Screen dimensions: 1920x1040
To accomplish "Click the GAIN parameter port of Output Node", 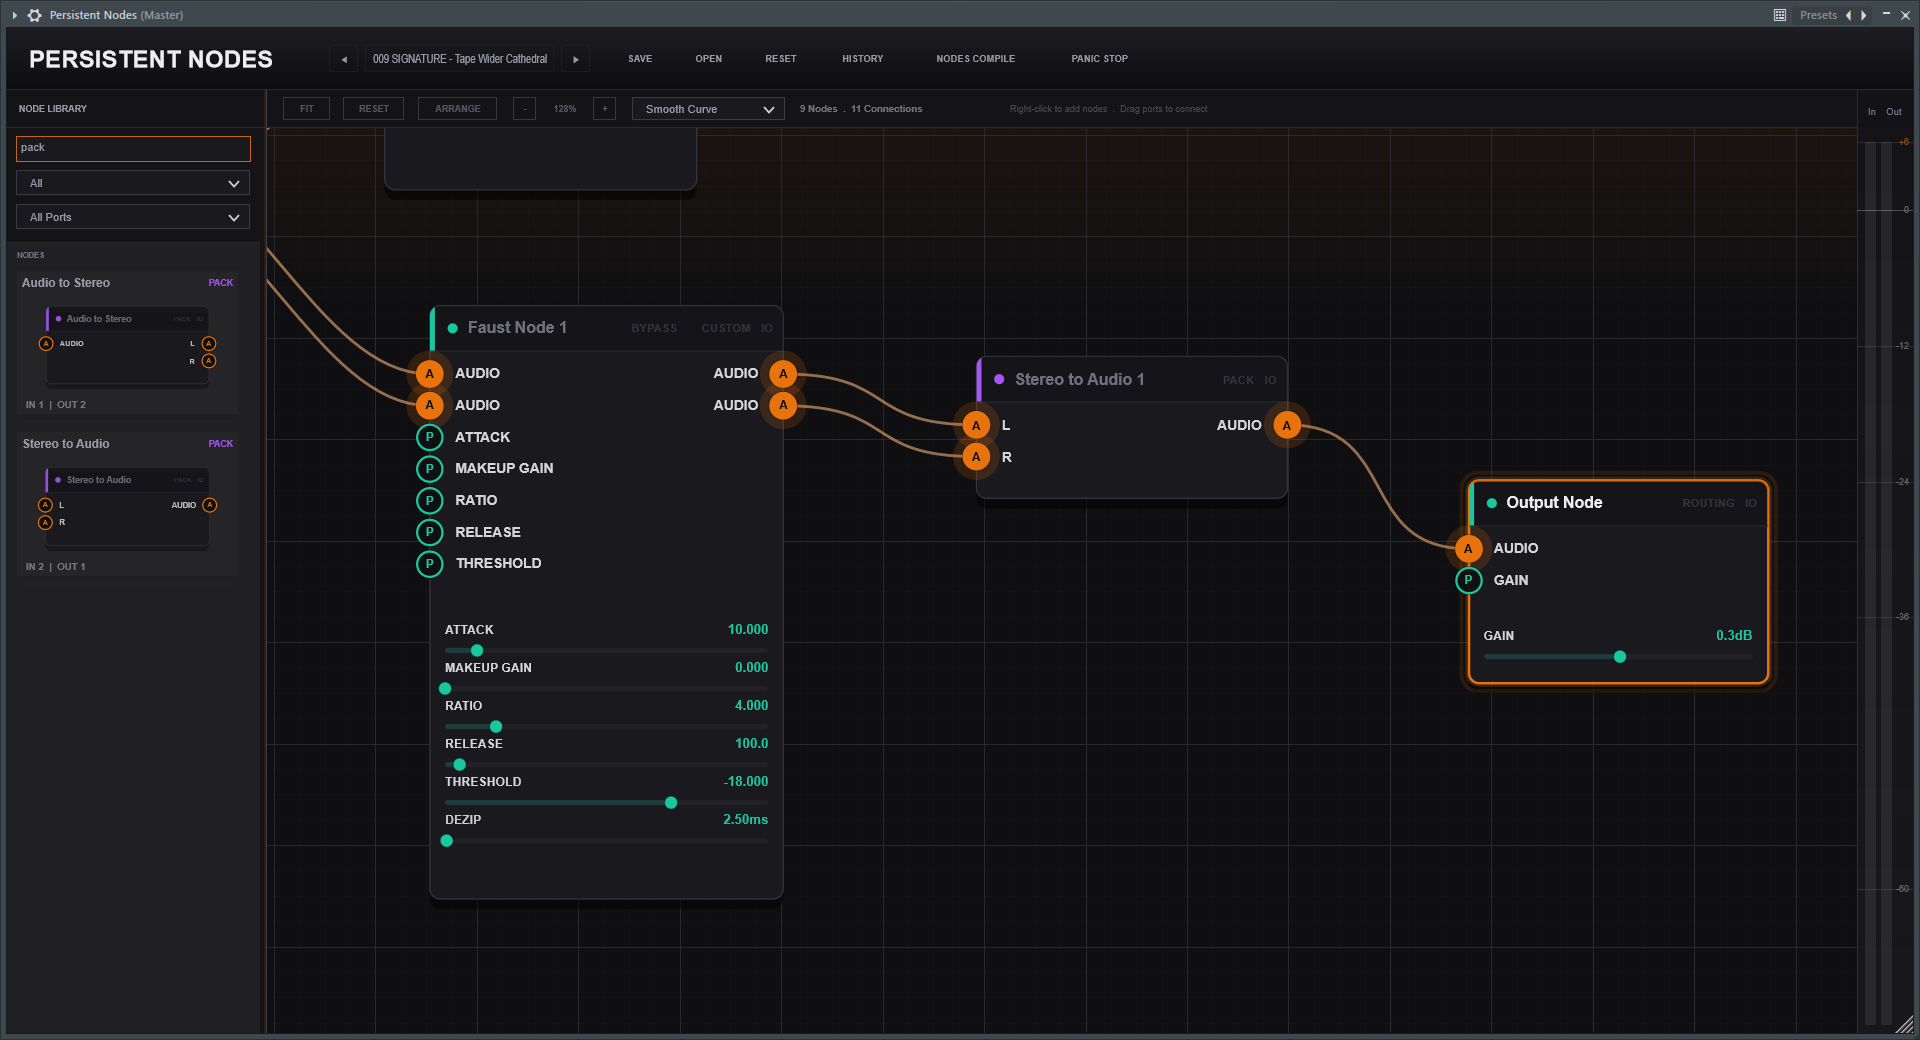I will pos(1468,580).
